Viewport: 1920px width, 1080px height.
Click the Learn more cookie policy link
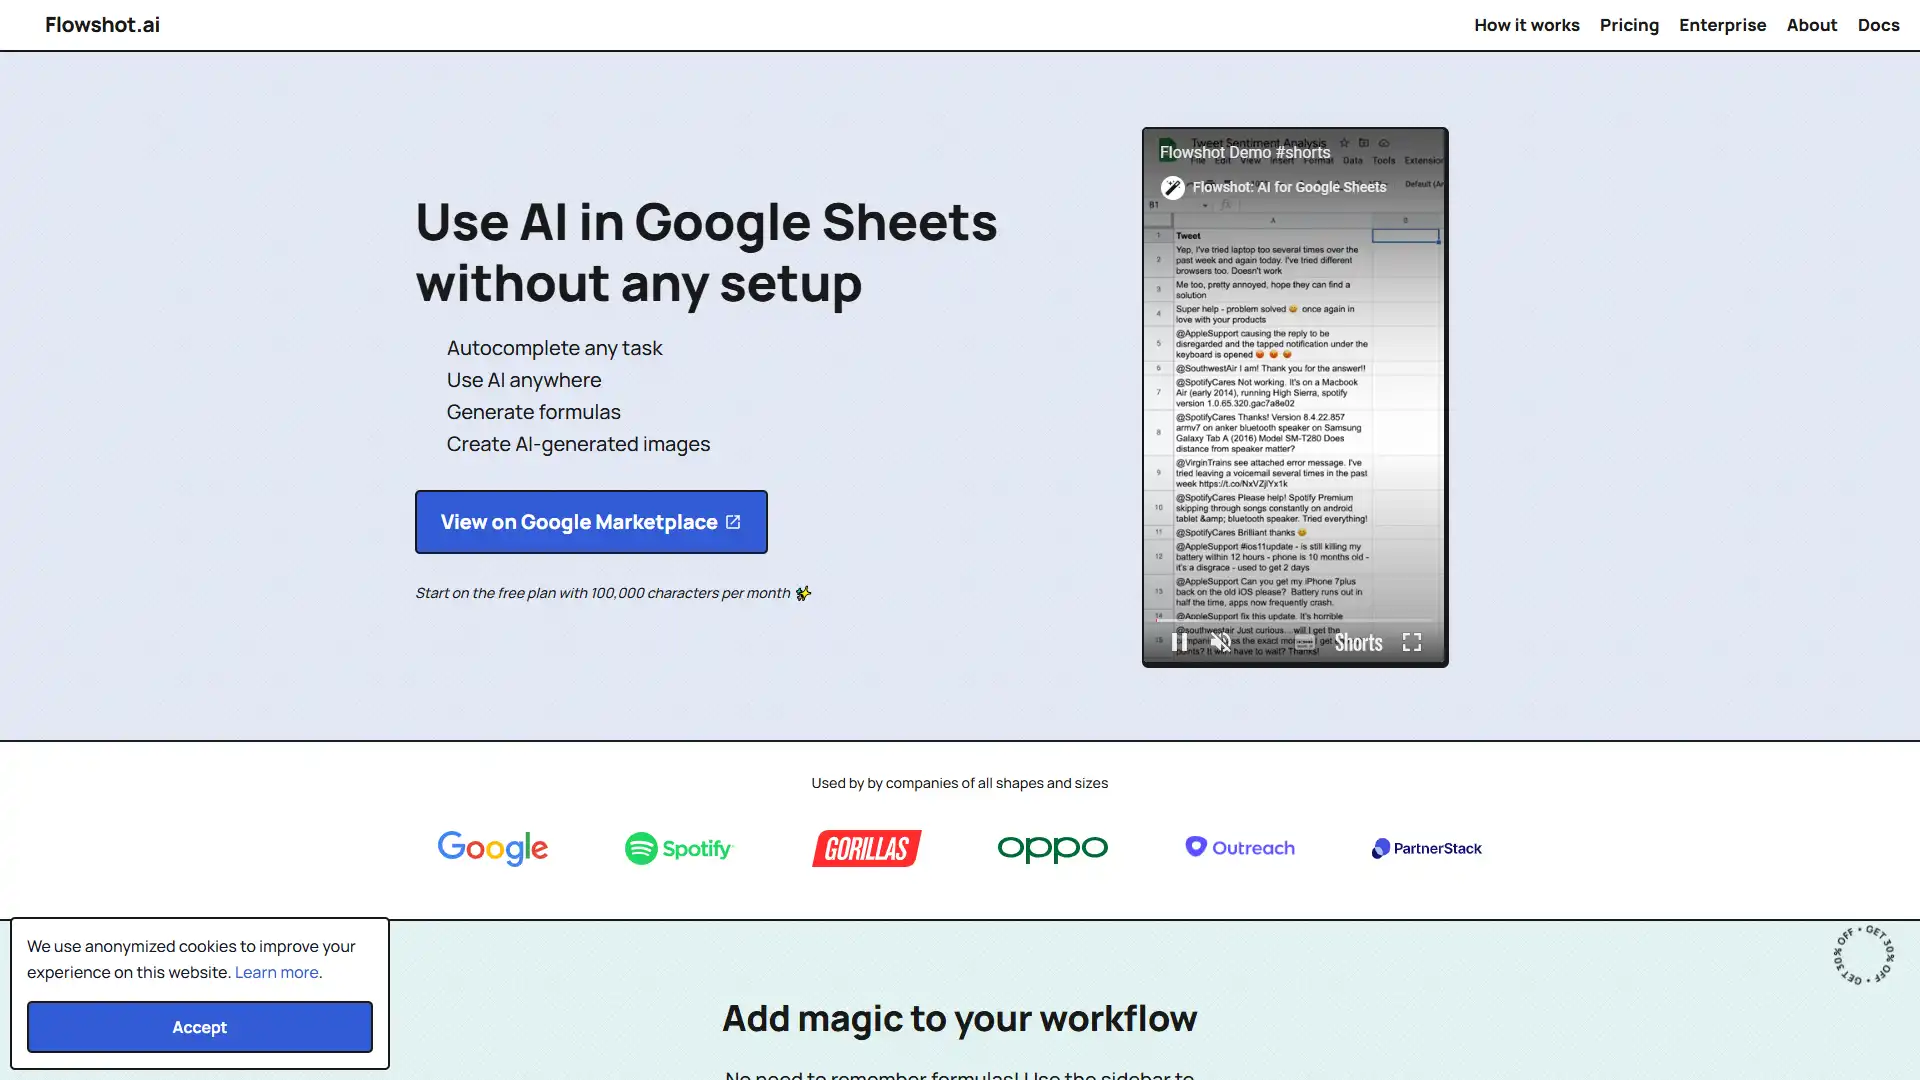[x=276, y=972]
